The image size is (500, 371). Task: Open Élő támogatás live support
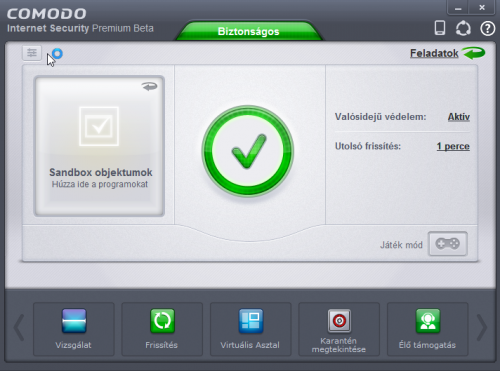(427, 329)
